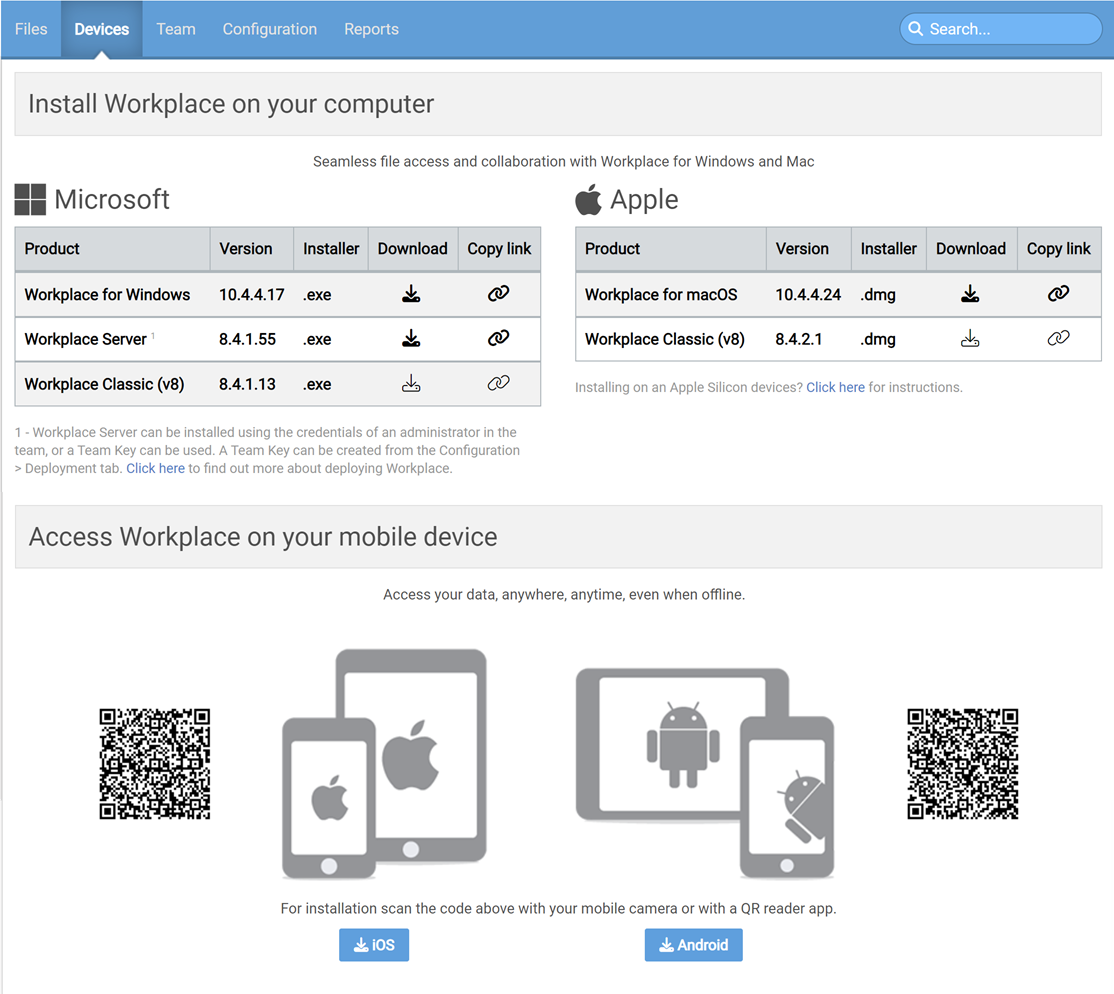Click the Android download button
Screen dimensions: 1114x994
(x=693, y=945)
